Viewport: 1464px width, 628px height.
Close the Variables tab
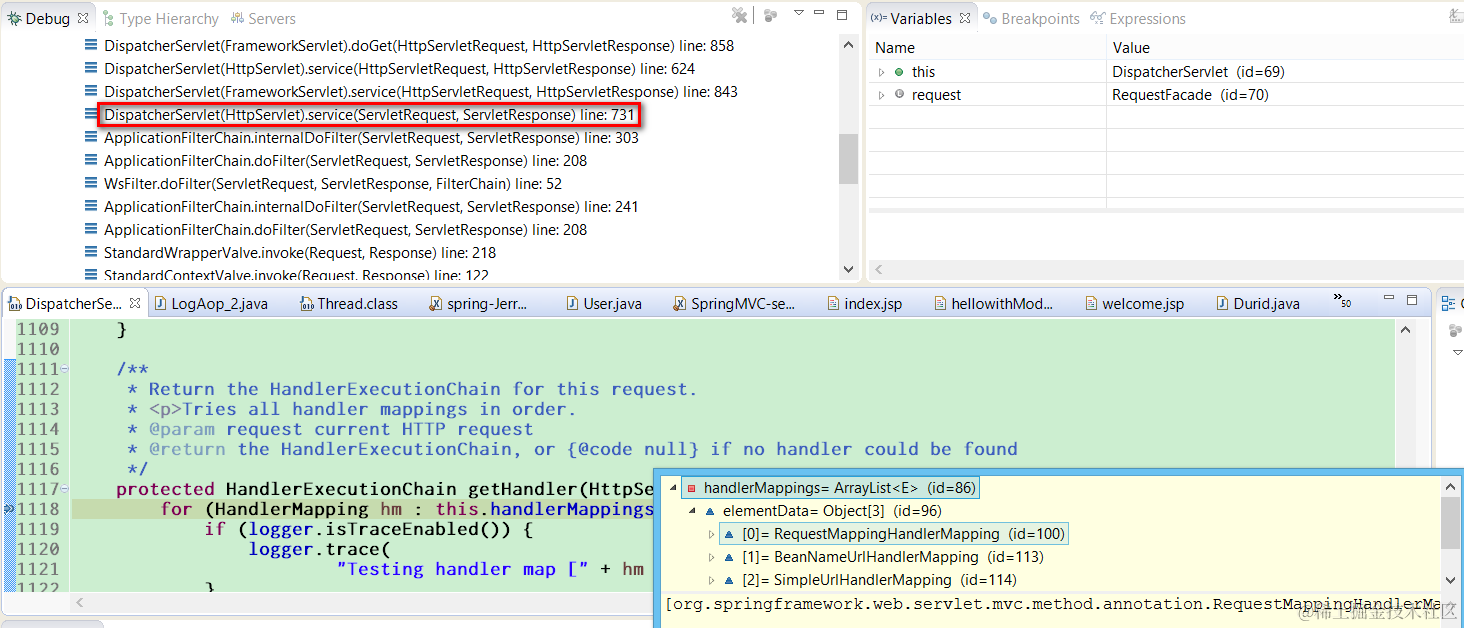click(x=965, y=18)
